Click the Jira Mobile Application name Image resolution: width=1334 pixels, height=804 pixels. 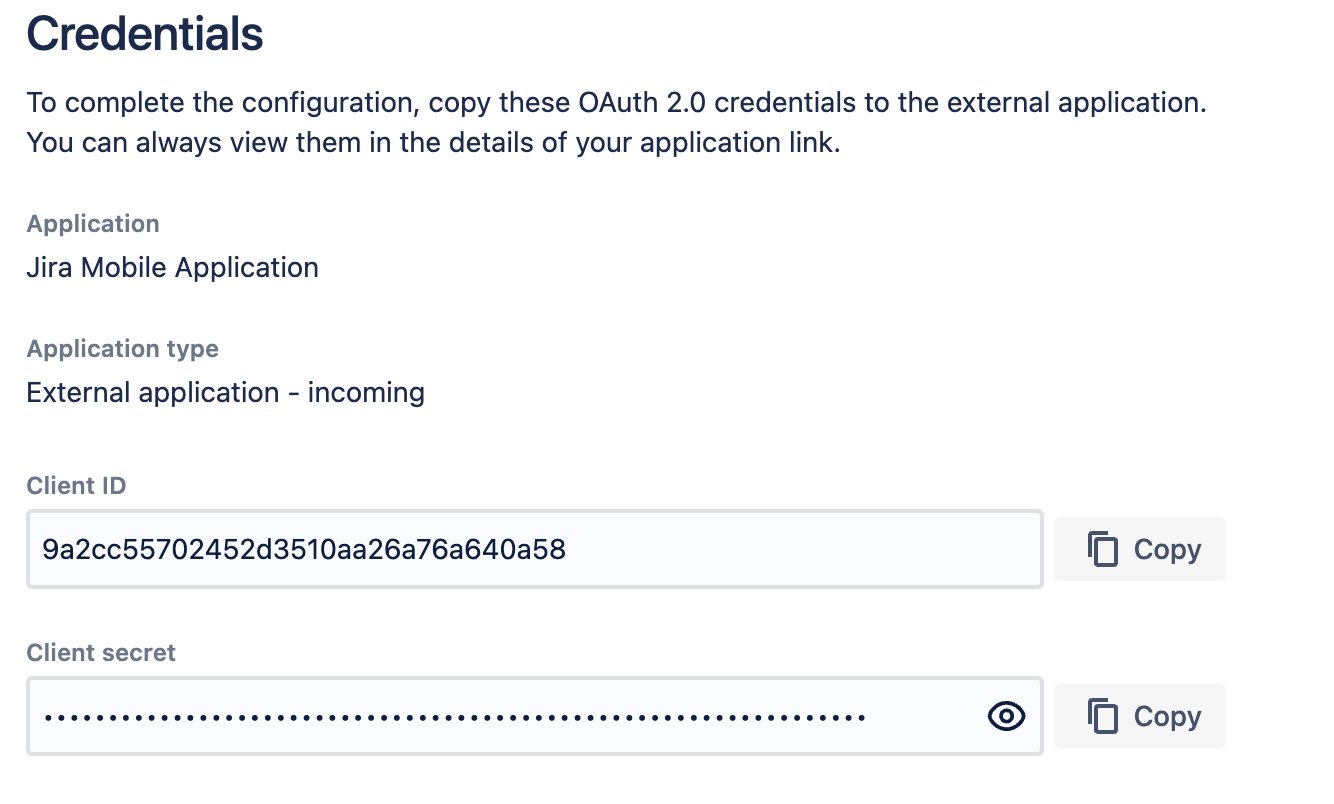point(173,268)
